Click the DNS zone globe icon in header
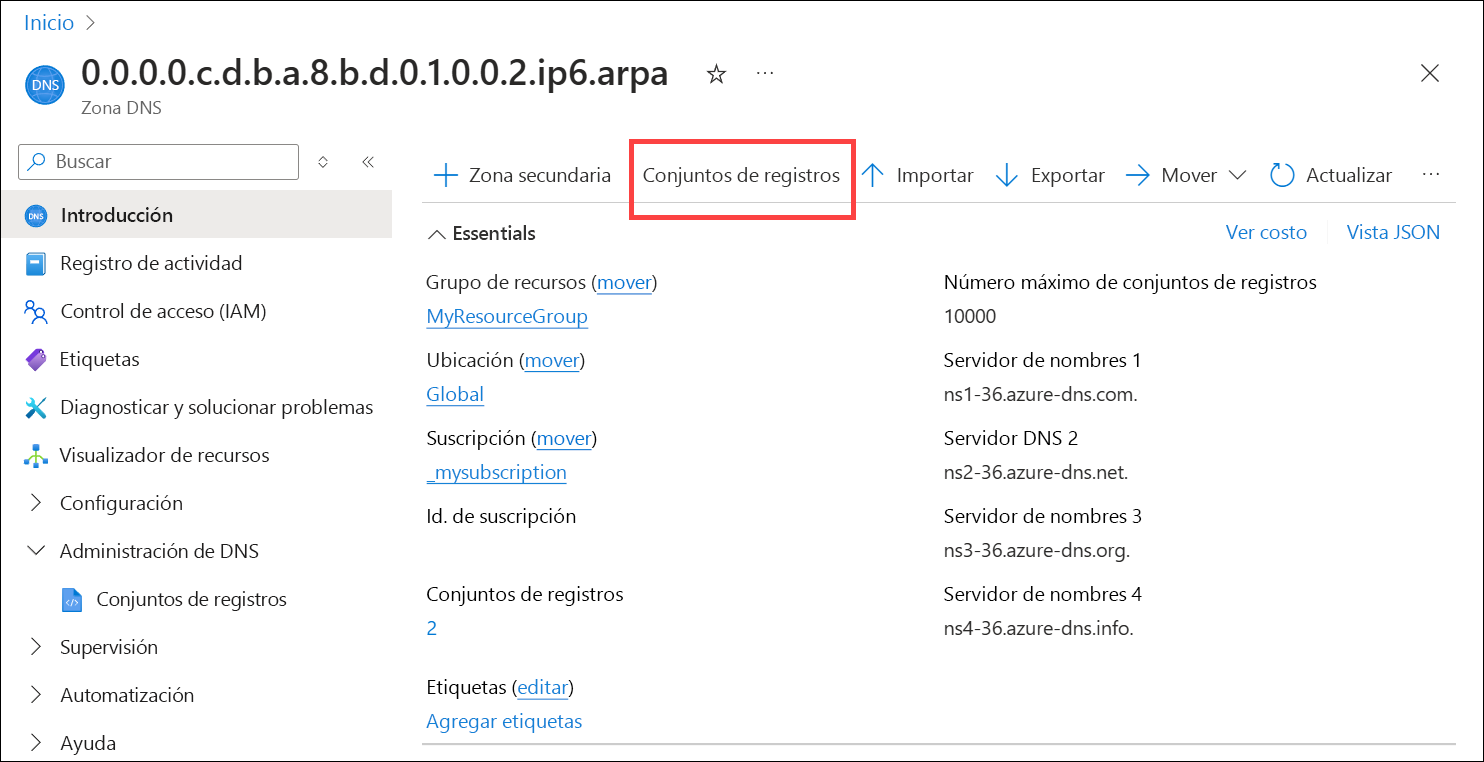The image size is (1484, 762). coord(44,85)
